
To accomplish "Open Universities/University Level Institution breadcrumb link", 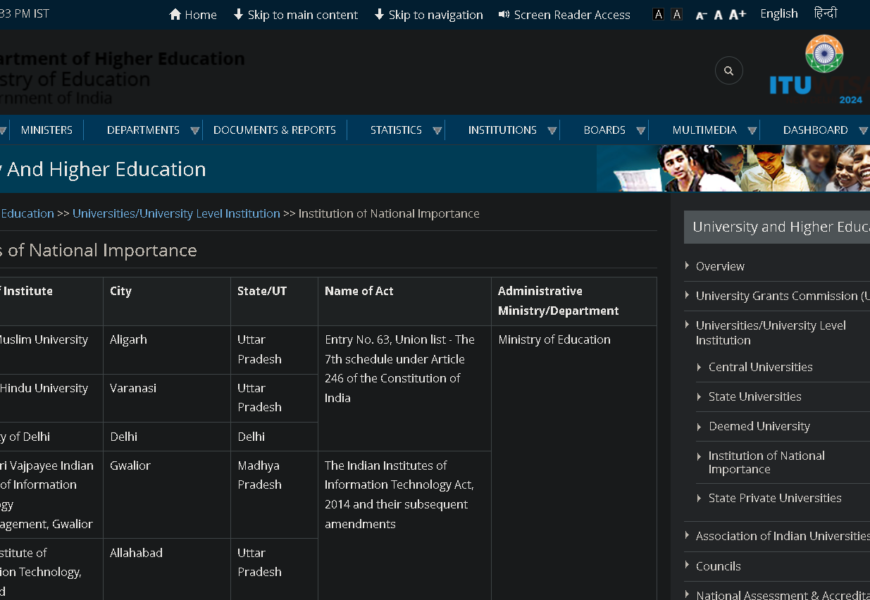I will [176, 214].
